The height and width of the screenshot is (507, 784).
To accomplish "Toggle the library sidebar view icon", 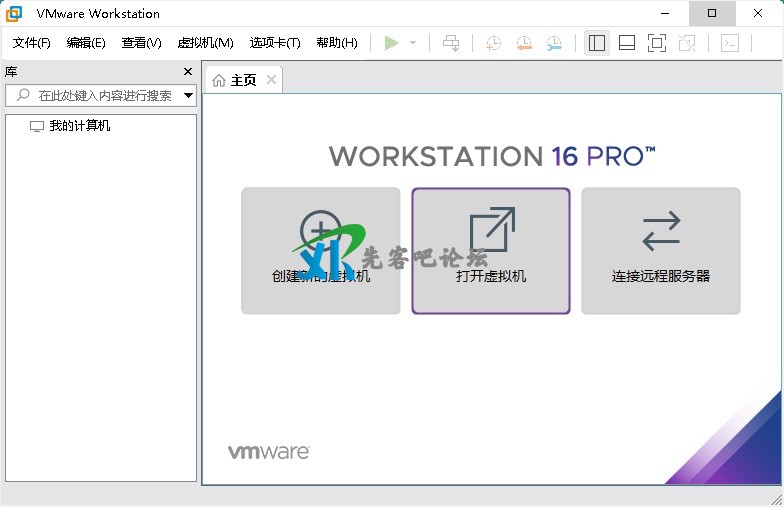I will tap(597, 43).
